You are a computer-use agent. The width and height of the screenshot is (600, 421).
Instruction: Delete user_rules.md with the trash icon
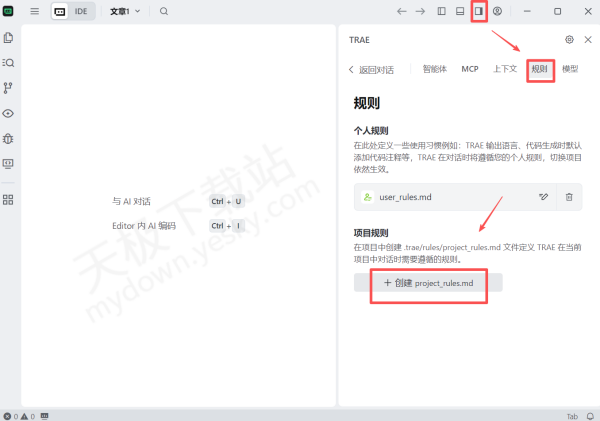pyautogui.click(x=568, y=197)
